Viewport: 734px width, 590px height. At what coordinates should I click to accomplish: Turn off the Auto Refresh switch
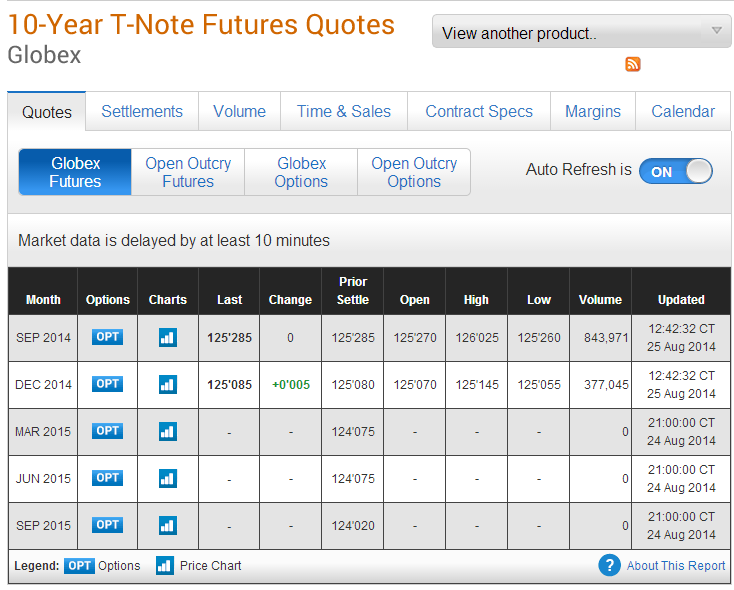point(675,171)
